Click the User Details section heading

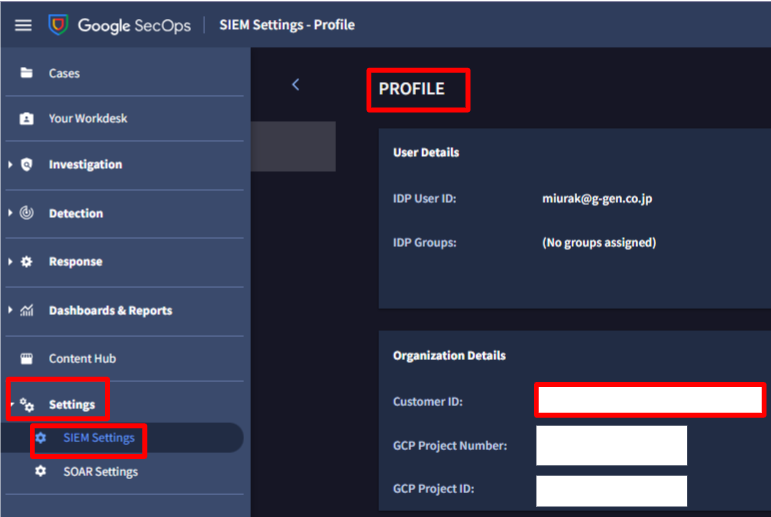tap(426, 152)
